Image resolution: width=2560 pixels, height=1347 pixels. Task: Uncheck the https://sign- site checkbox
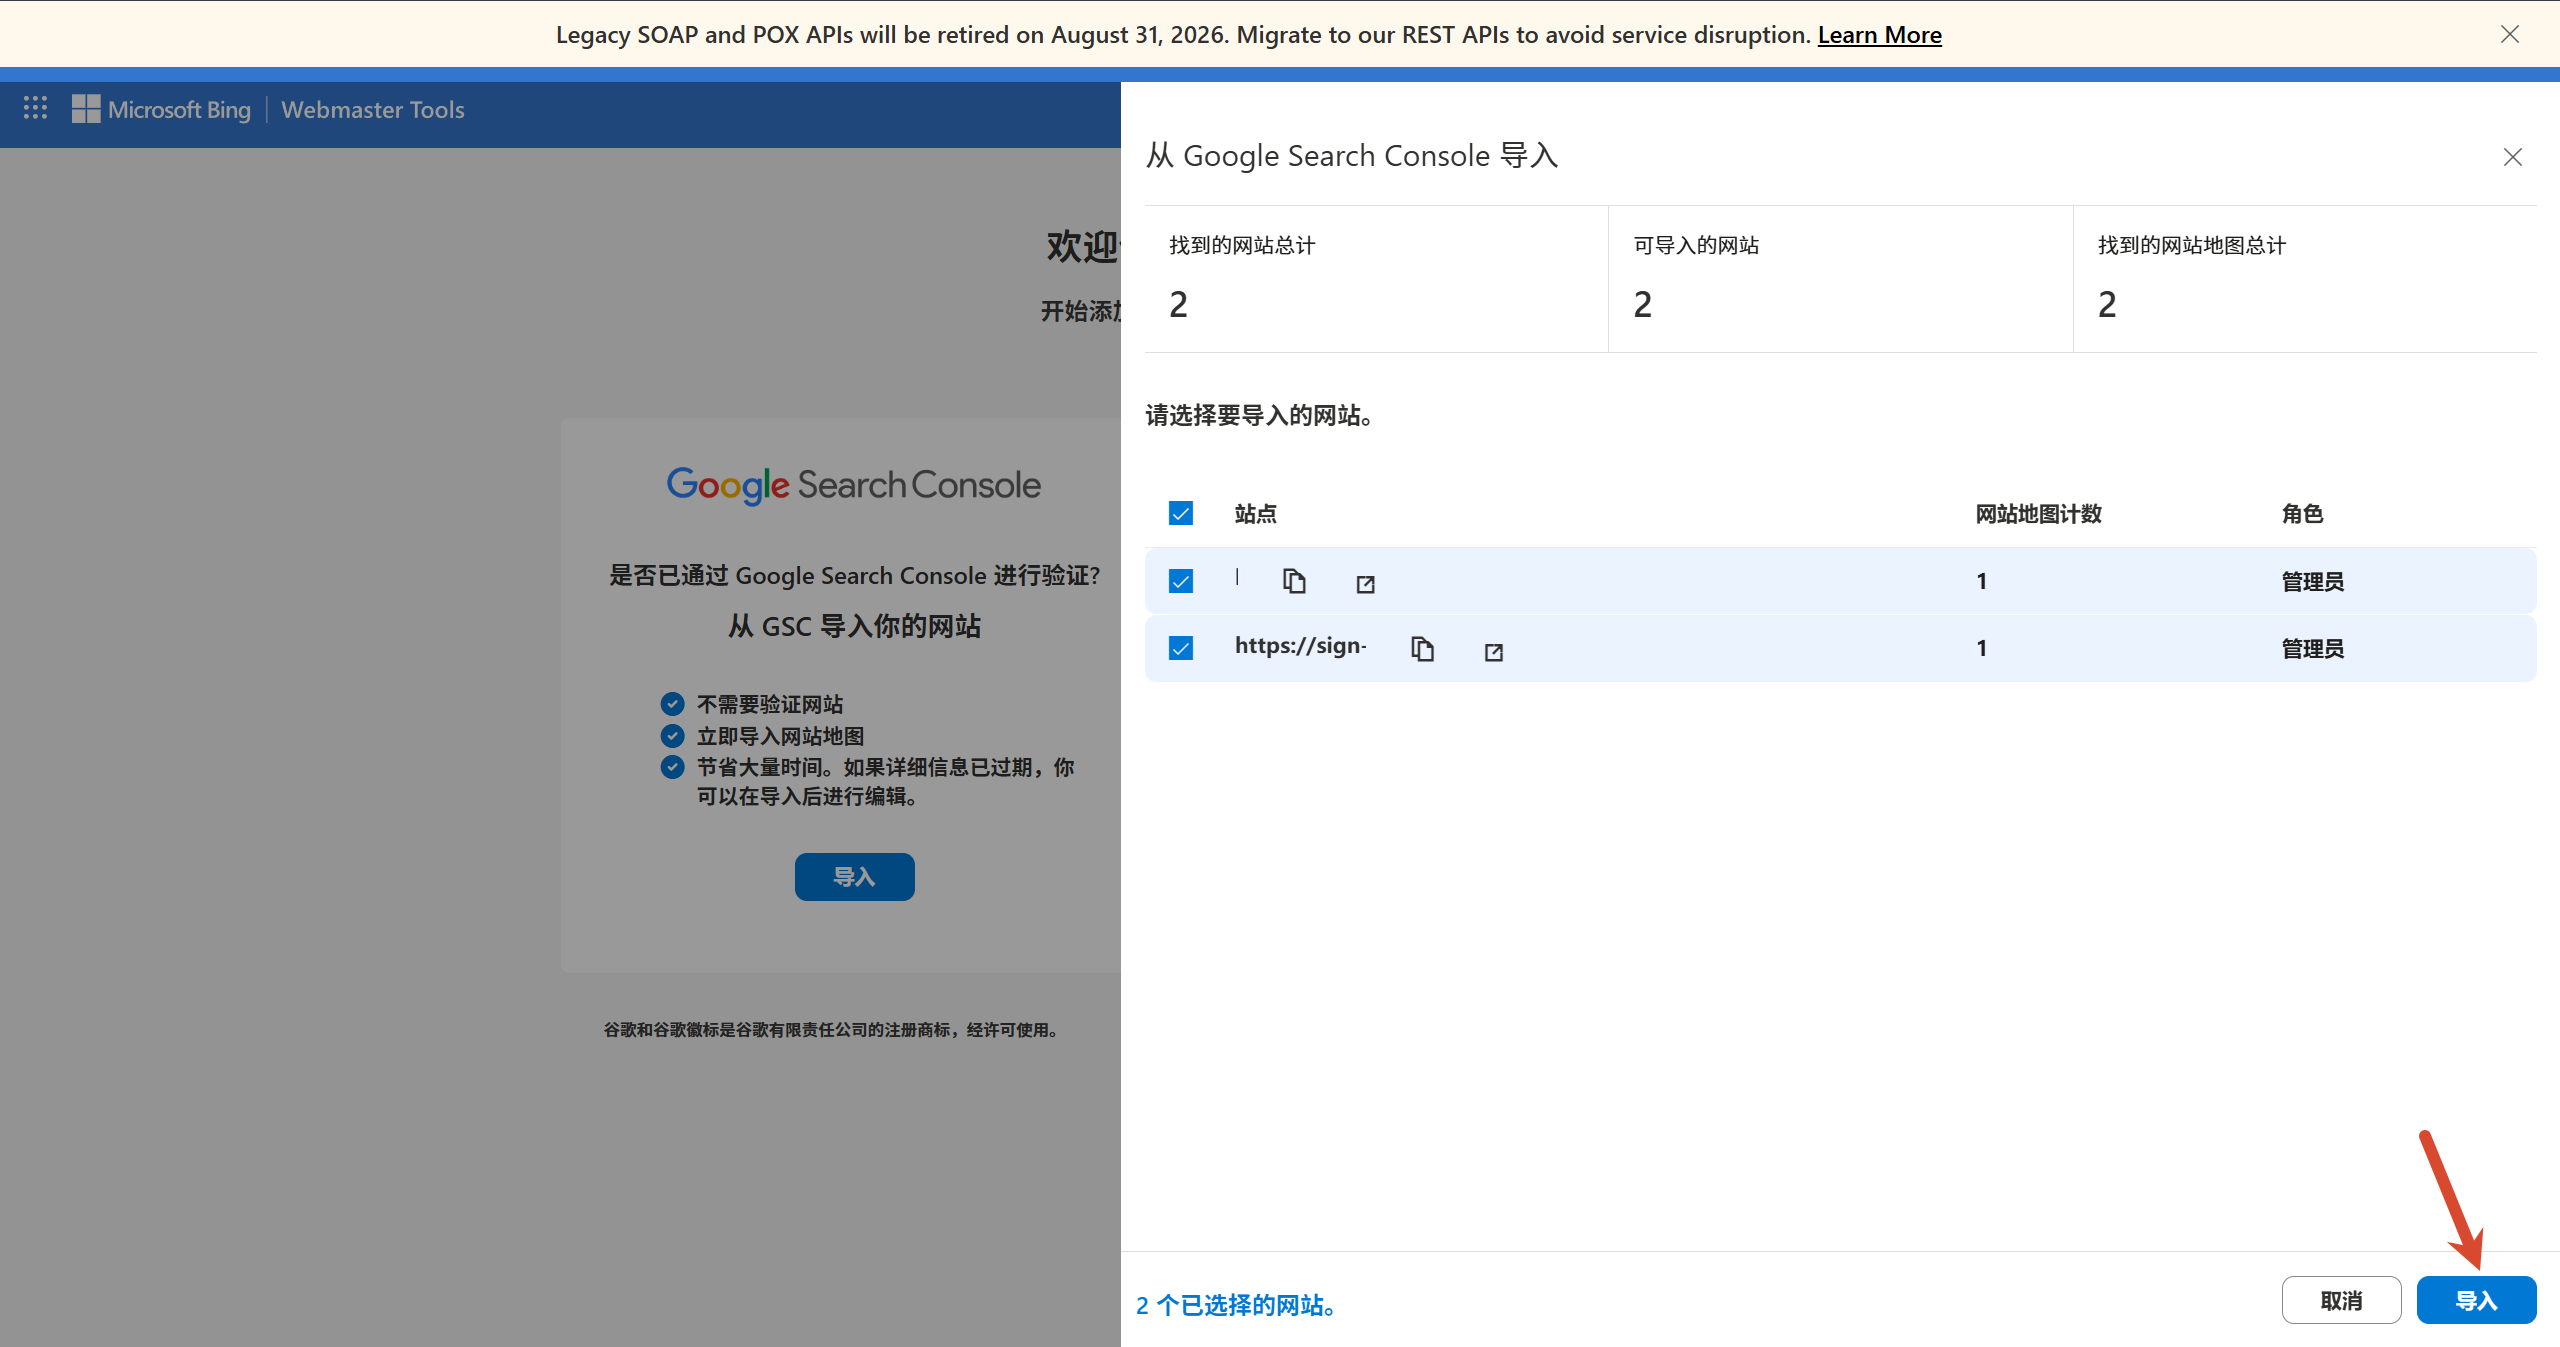pos(1181,648)
